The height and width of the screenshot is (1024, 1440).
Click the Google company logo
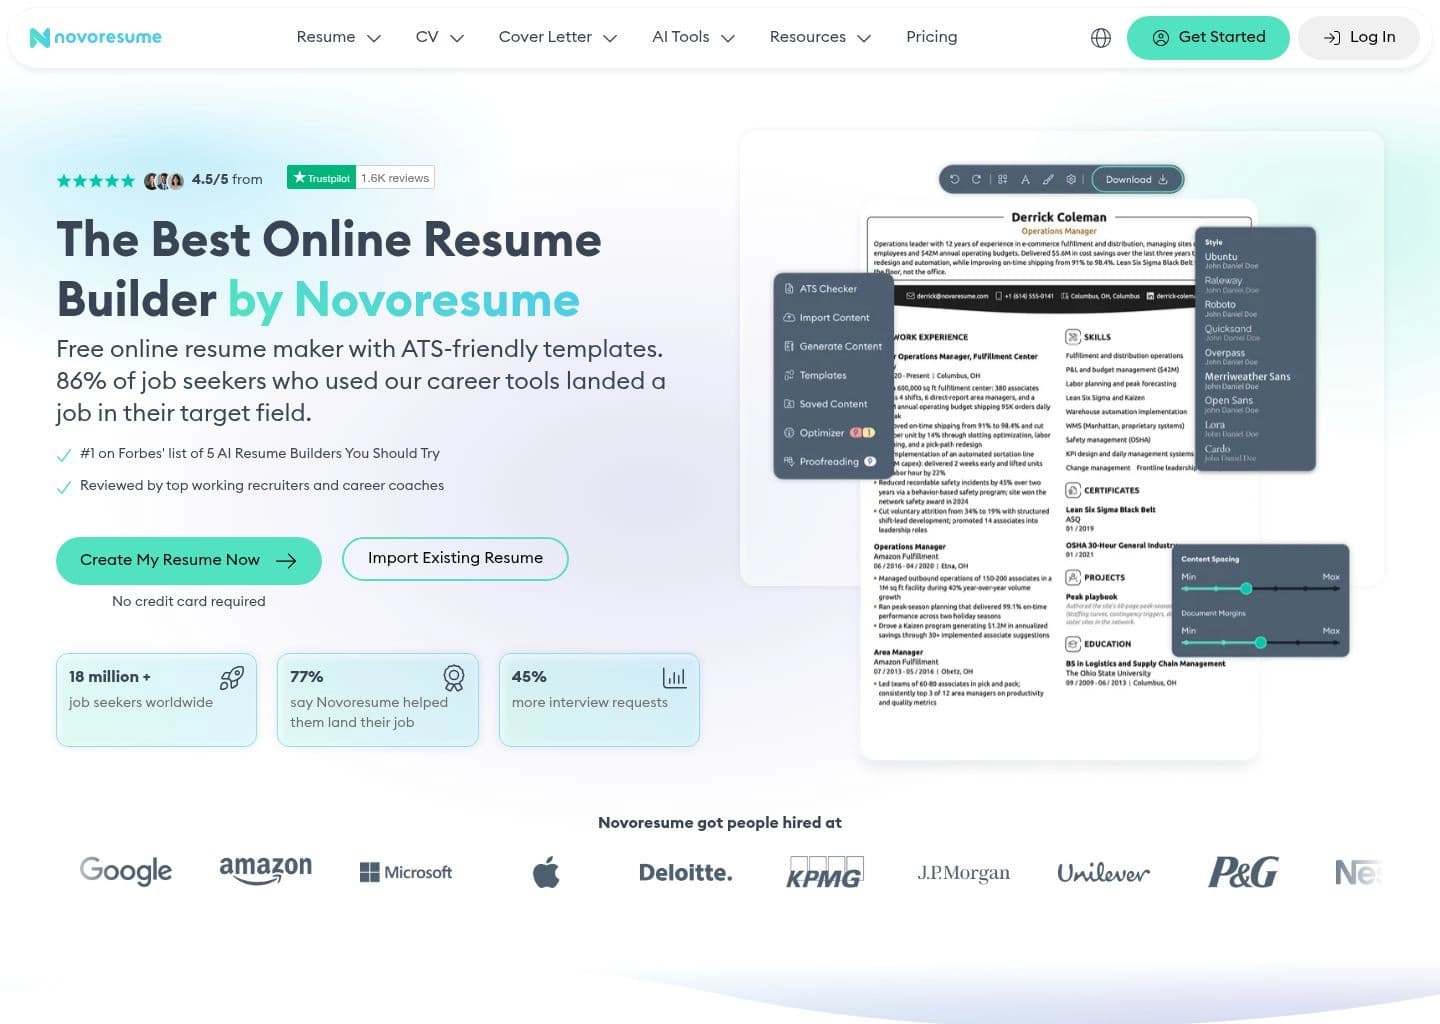(126, 871)
